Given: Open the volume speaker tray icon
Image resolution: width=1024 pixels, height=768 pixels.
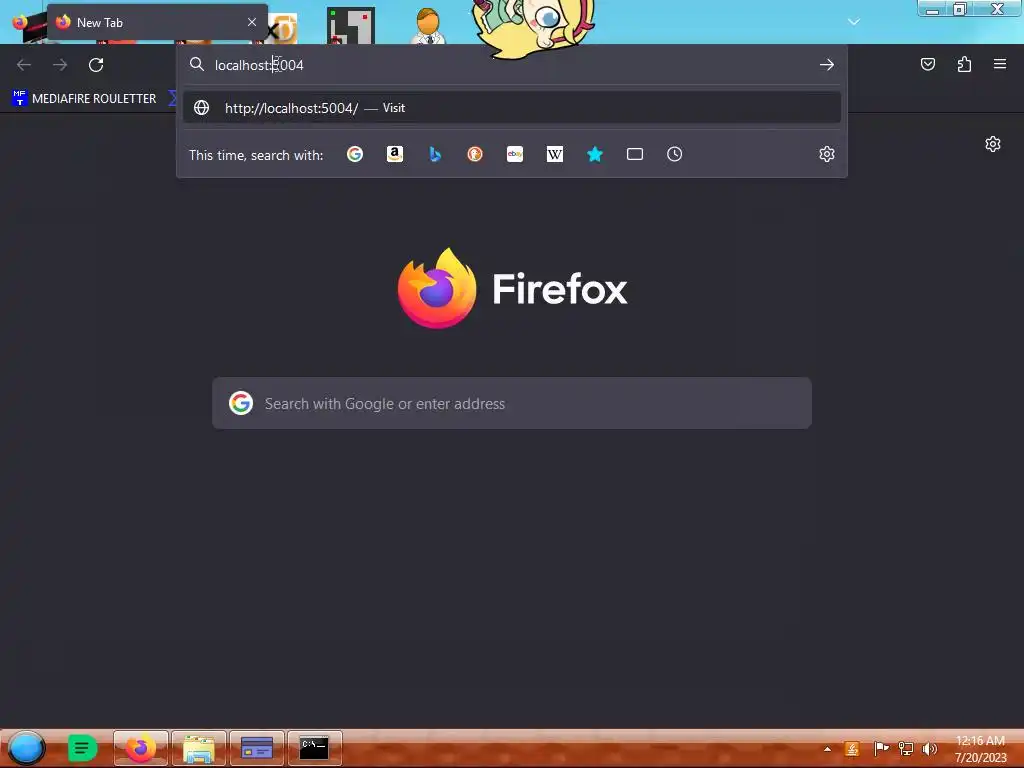Looking at the screenshot, I should [929, 749].
